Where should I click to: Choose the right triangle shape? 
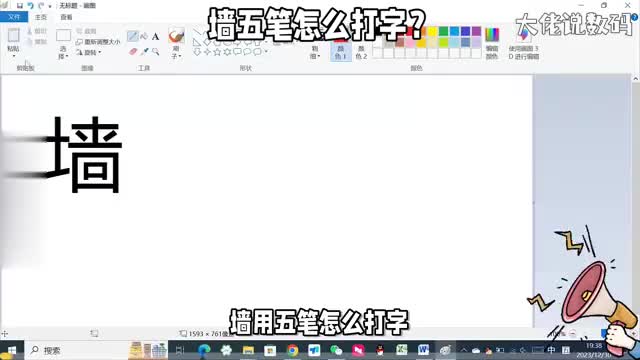[197, 42]
